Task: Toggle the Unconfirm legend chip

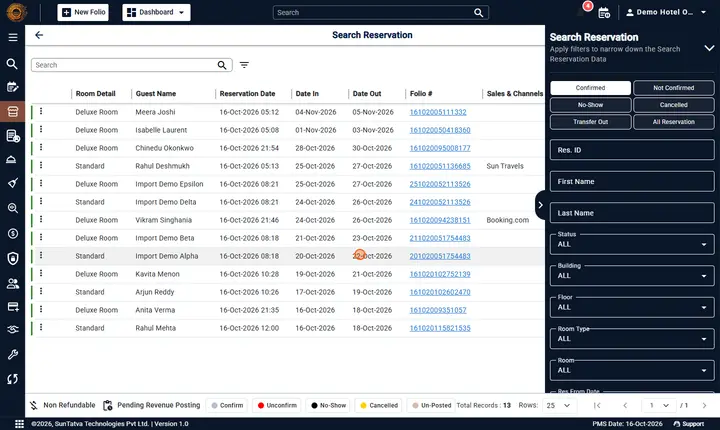Action: pos(277,405)
